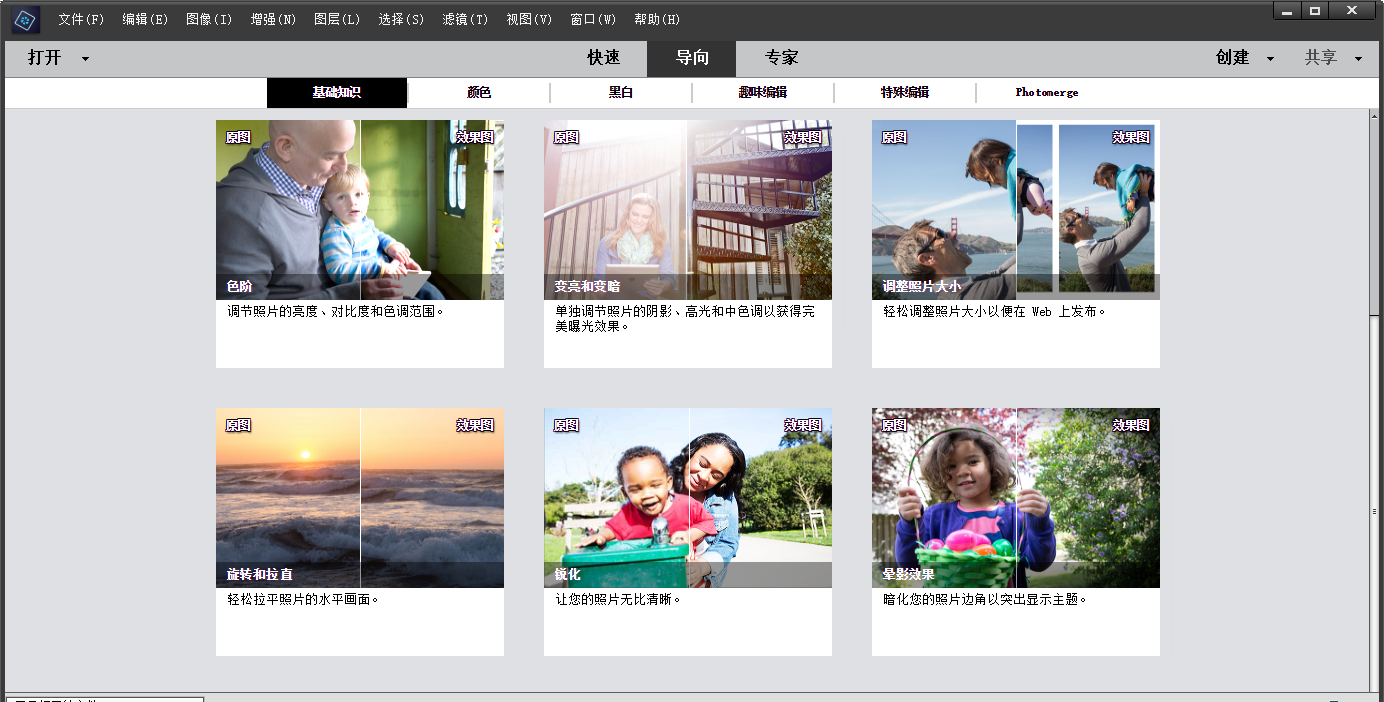Open the 图层(L) menu
The width and height of the screenshot is (1384, 702).
[337, 20]
